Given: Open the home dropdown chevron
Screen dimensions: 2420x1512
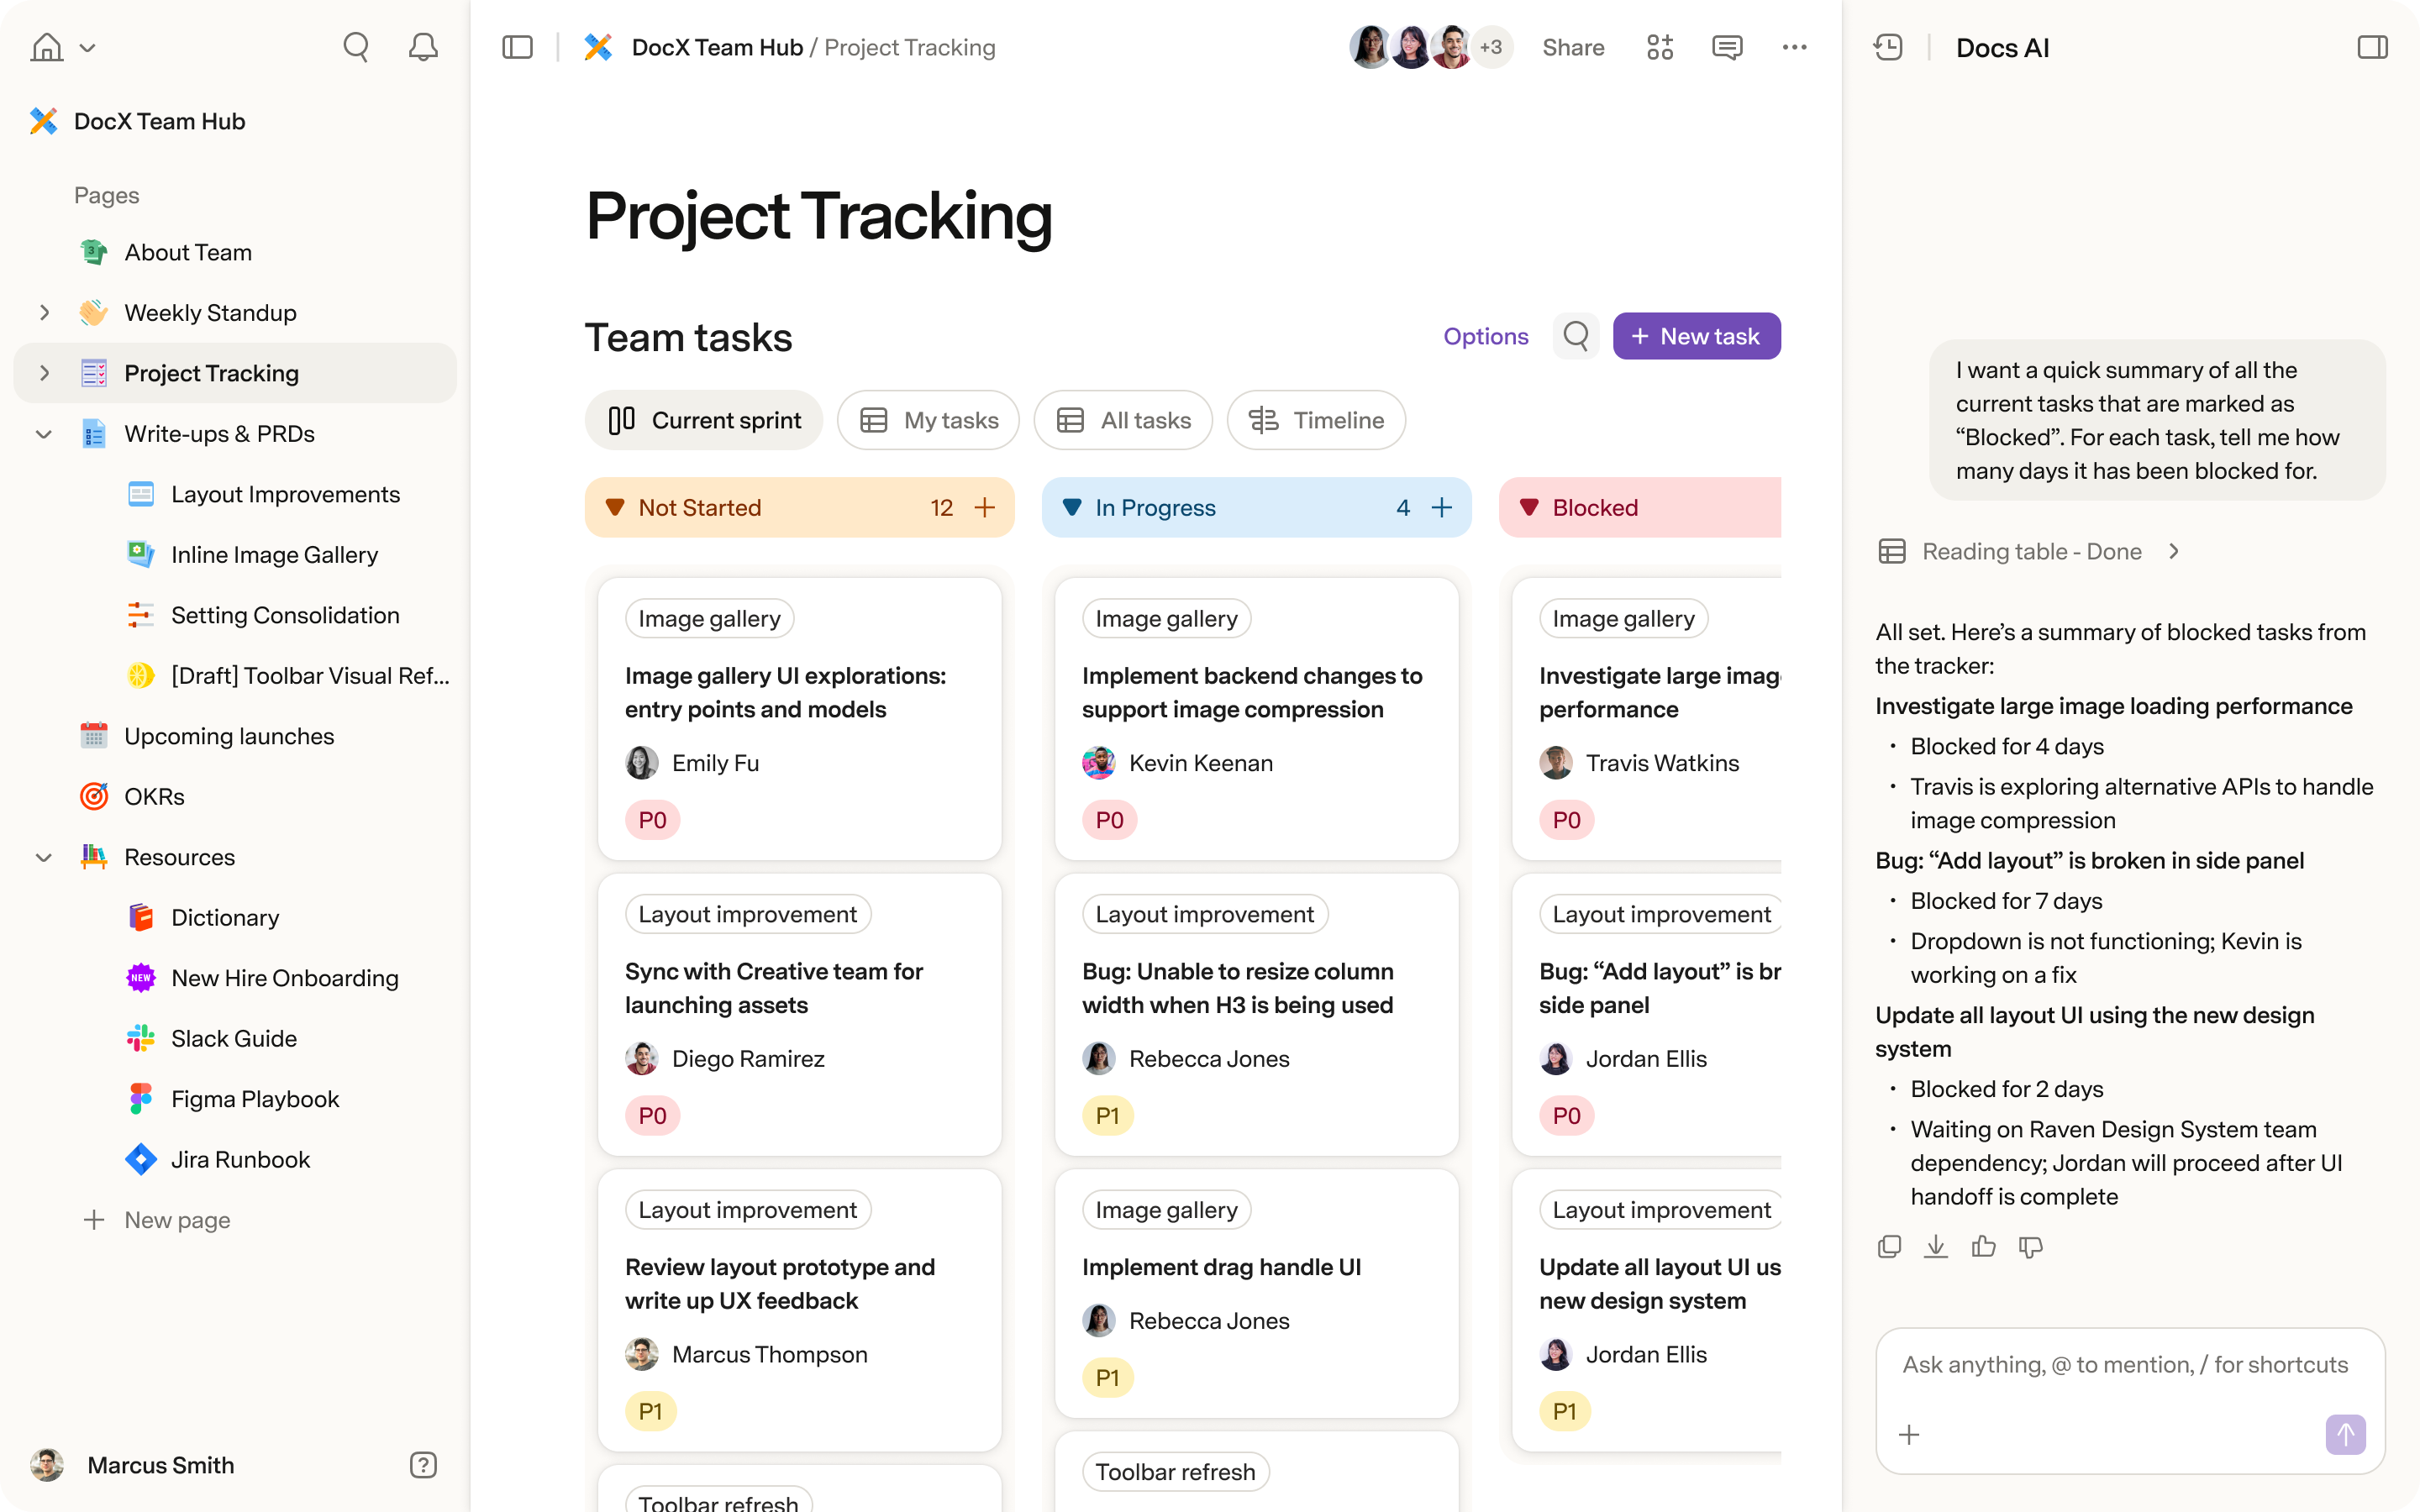Looking at the screenshot, I should click(x=88, y=47).
